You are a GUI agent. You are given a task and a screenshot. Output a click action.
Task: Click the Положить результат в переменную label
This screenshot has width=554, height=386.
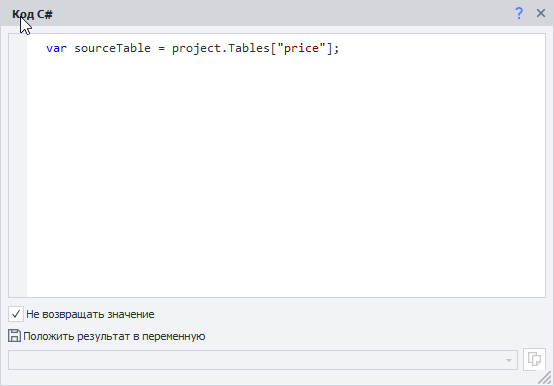click(x=114, y=336)
